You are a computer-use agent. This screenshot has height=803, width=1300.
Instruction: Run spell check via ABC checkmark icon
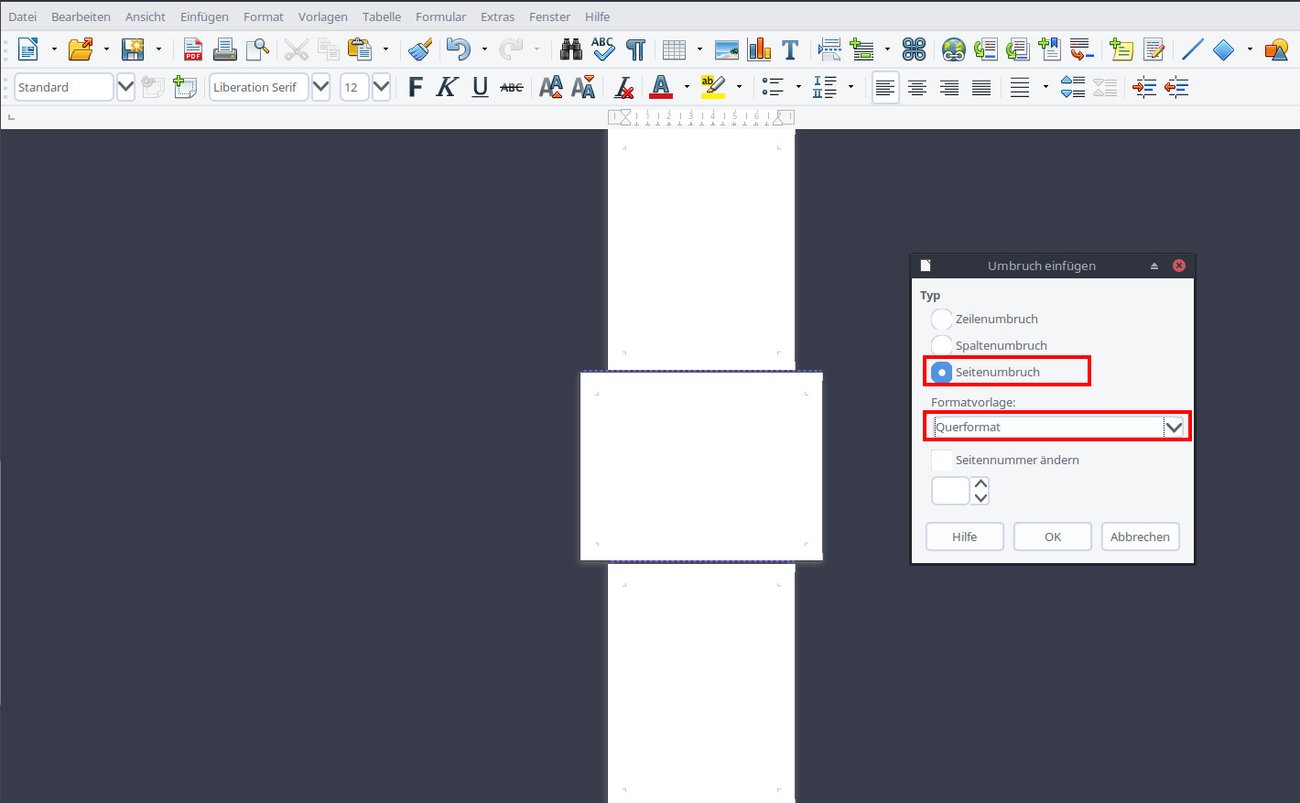(602, 48)
